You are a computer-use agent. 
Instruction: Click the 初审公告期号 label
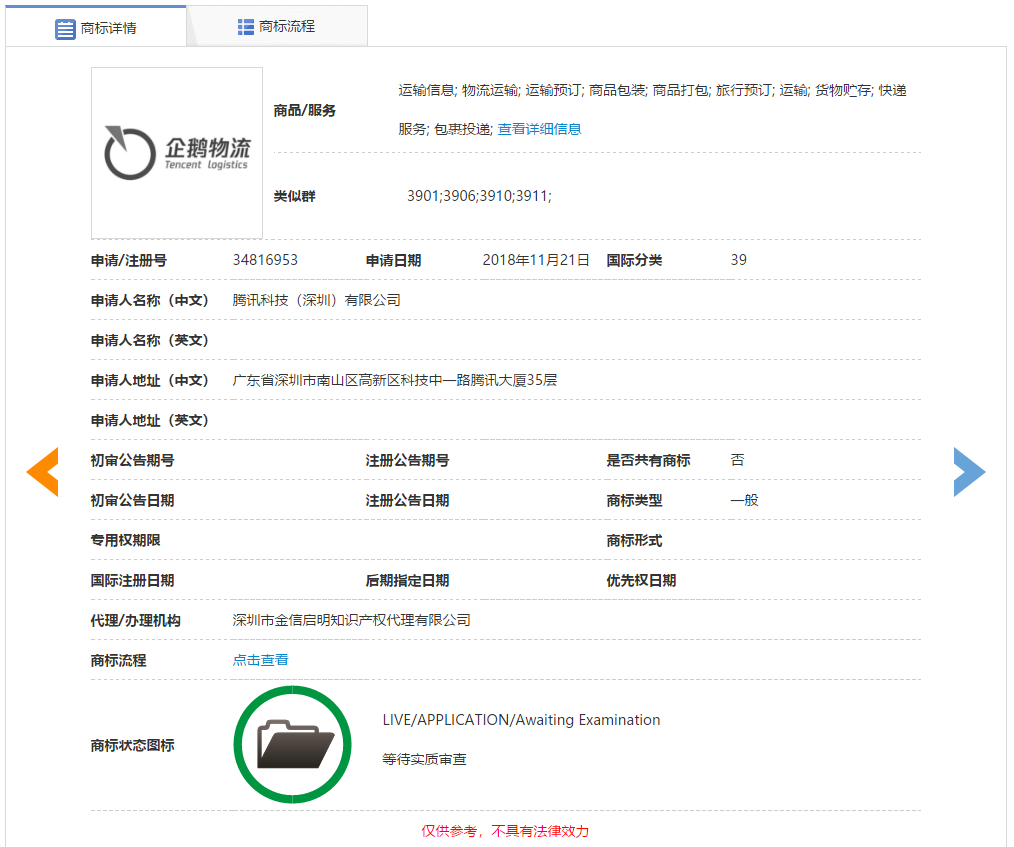[x=133, y=460]
